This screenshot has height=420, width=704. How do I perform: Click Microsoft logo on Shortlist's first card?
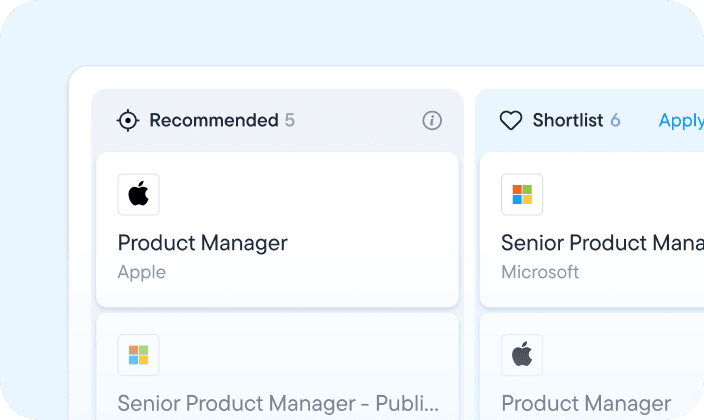click(x=522, y=194)
